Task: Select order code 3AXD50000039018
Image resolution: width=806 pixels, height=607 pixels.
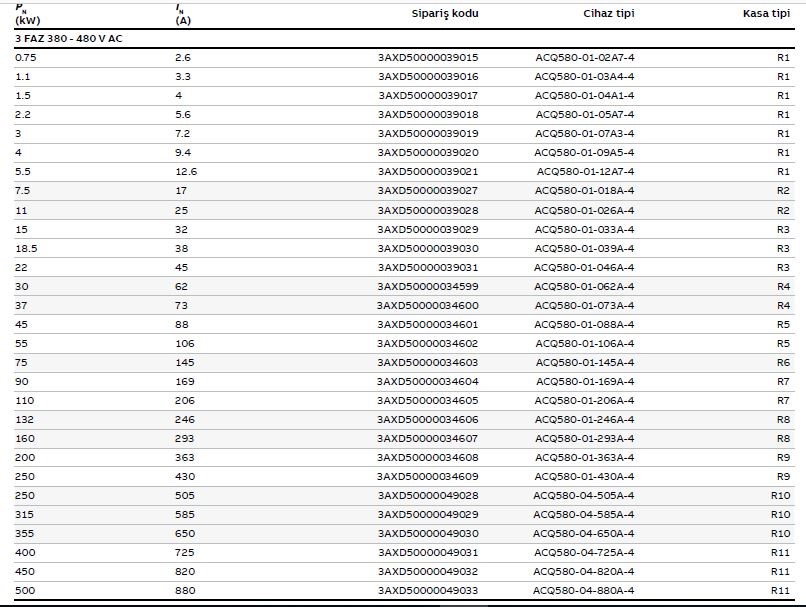Action: coord(428,115)
